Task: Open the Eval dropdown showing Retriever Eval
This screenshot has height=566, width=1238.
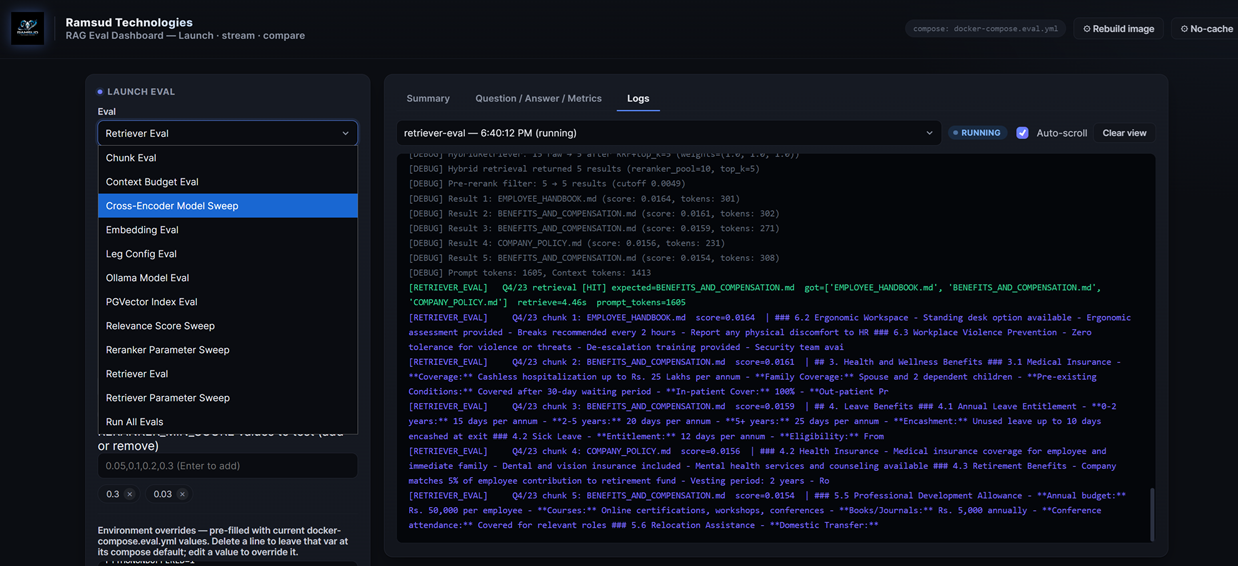Action: click(x=227, y=133)
